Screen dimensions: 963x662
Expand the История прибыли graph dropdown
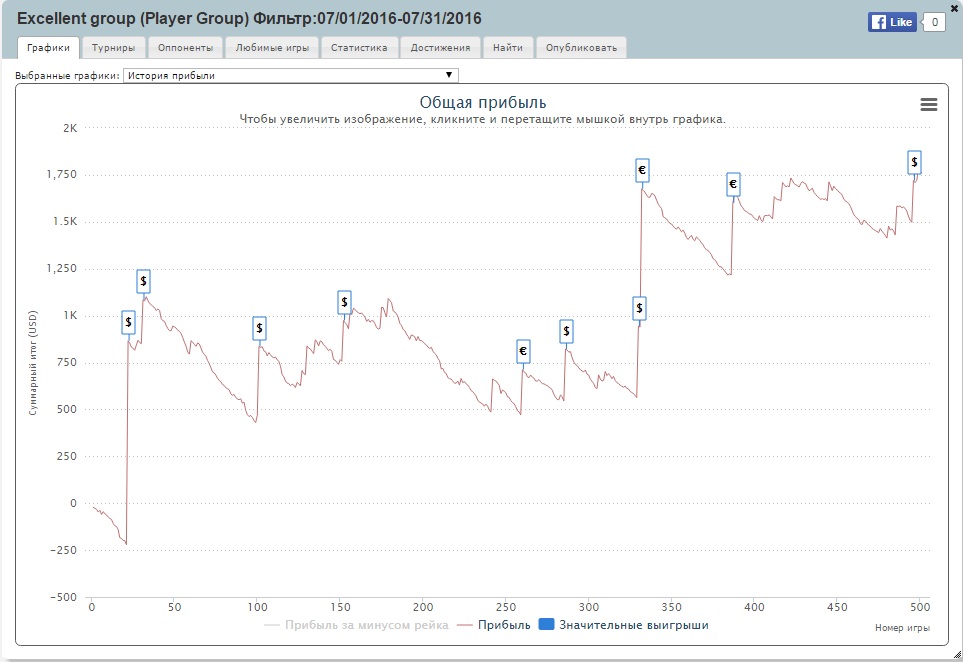point(290,76)
